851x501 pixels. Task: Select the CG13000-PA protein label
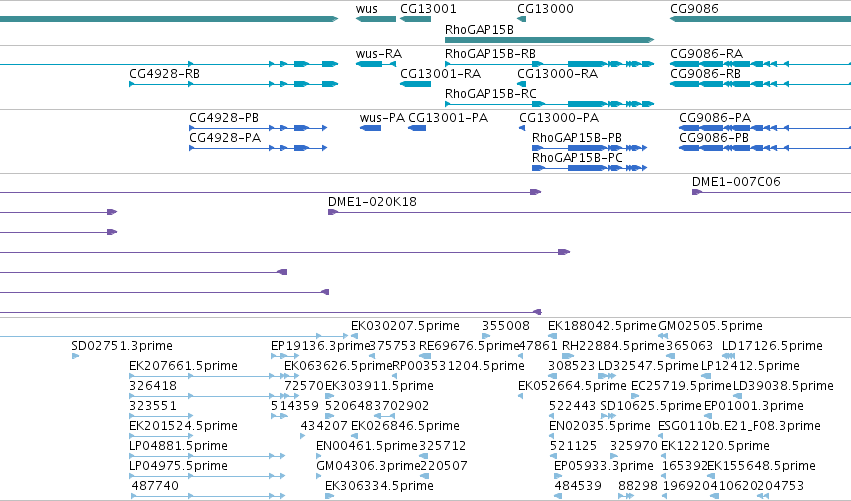click(559, 118)
